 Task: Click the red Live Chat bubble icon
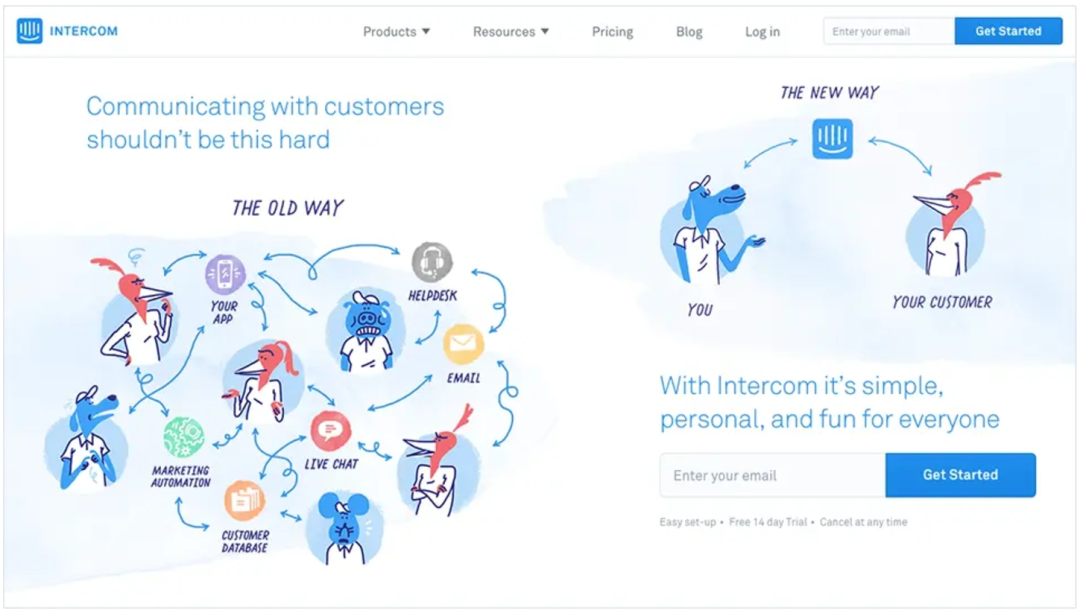point(331,431)
